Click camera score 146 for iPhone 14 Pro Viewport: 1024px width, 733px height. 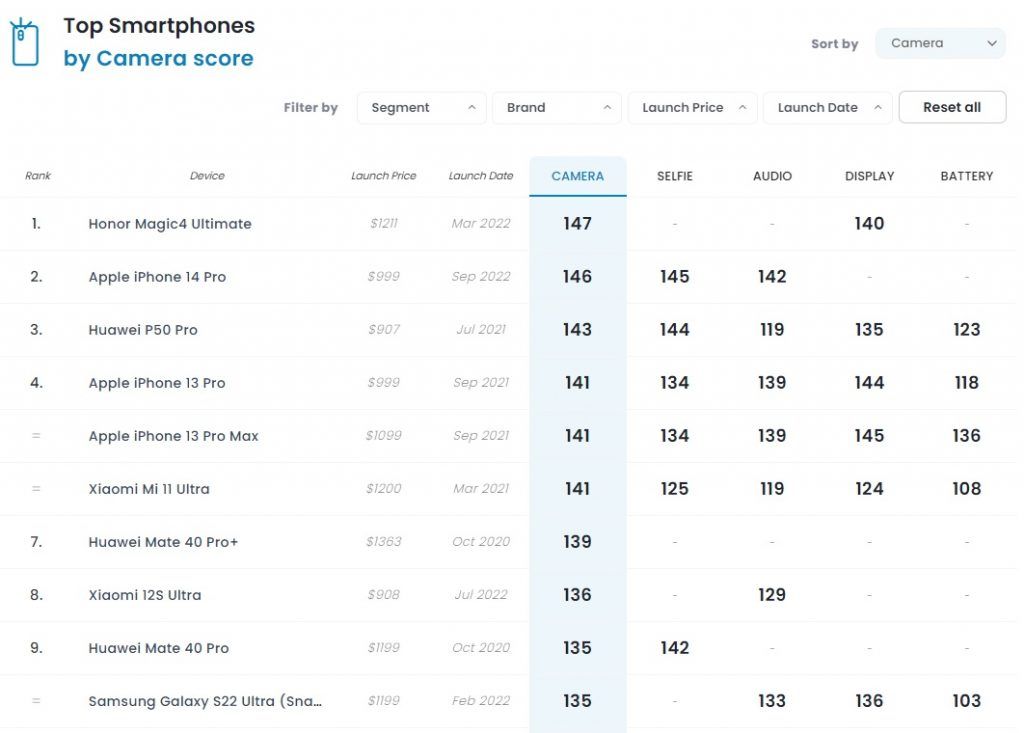click(577, 277)
